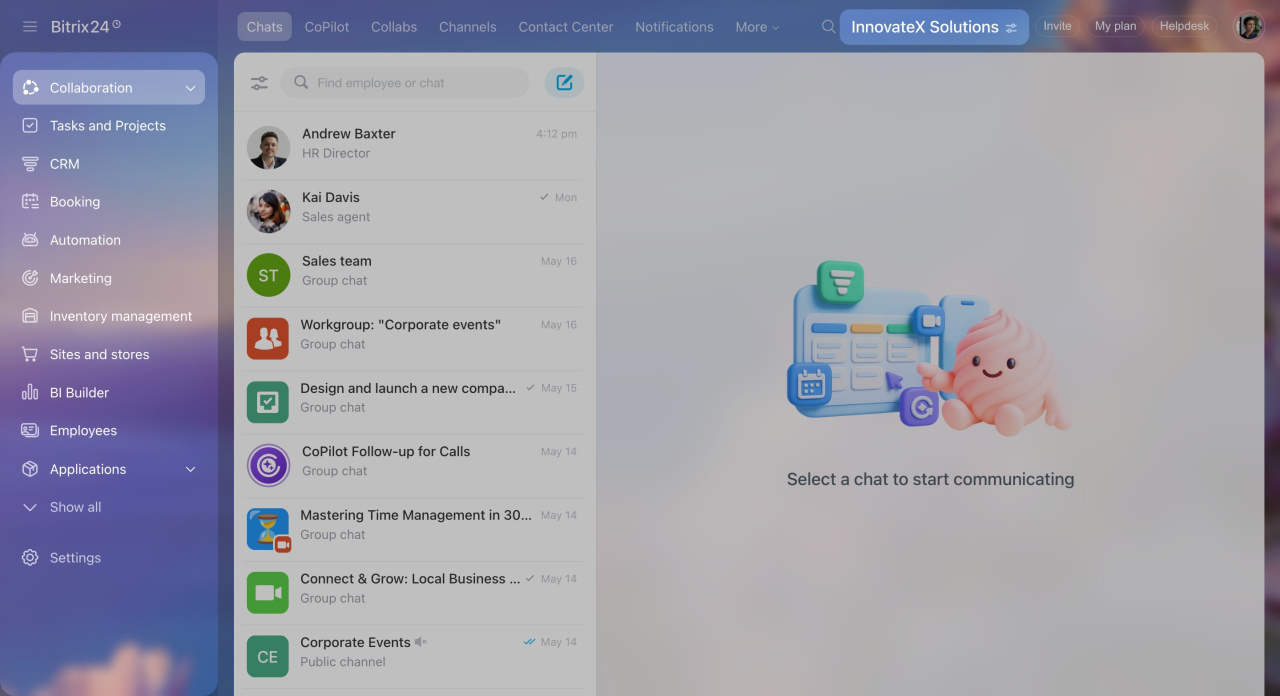Screen dimensions: 1280x696
Task: Click the muted speaker icon on Corporate Events
Action: coord(421,642)
